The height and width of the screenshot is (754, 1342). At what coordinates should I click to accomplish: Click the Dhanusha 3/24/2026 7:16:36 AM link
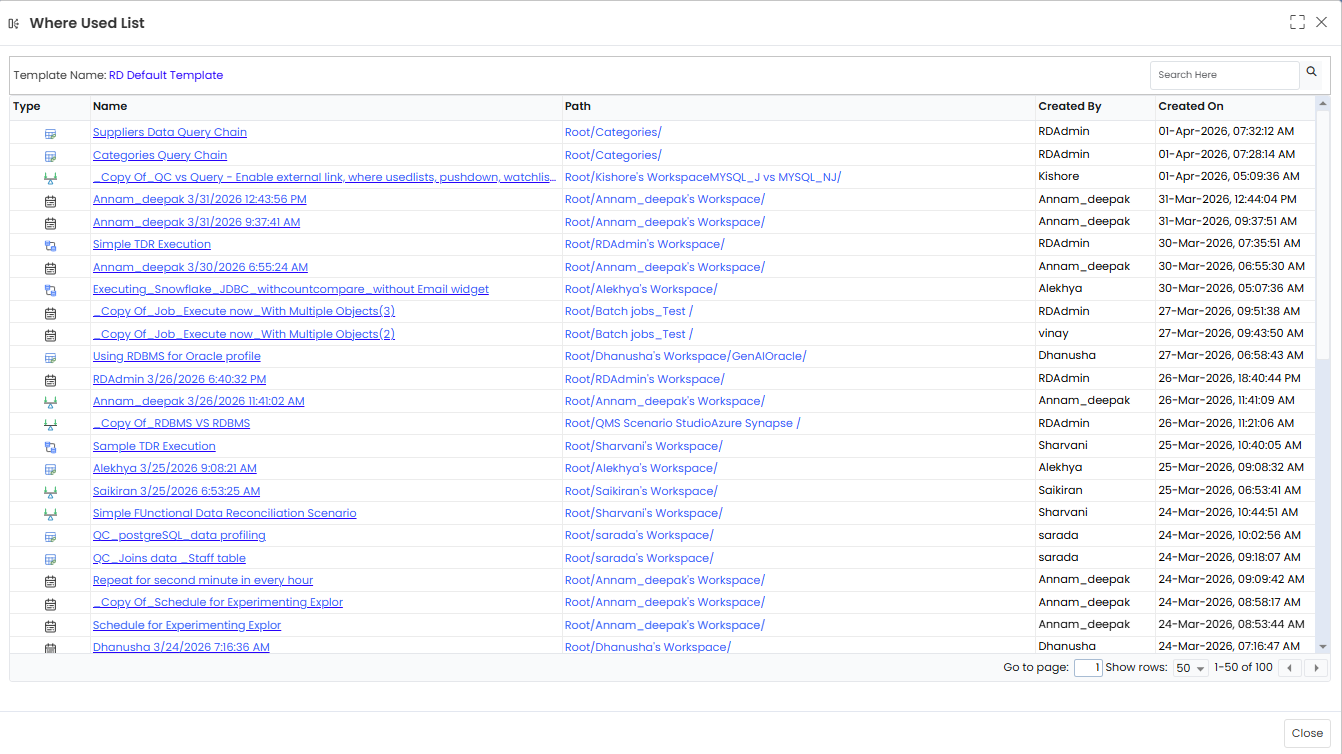181,647
